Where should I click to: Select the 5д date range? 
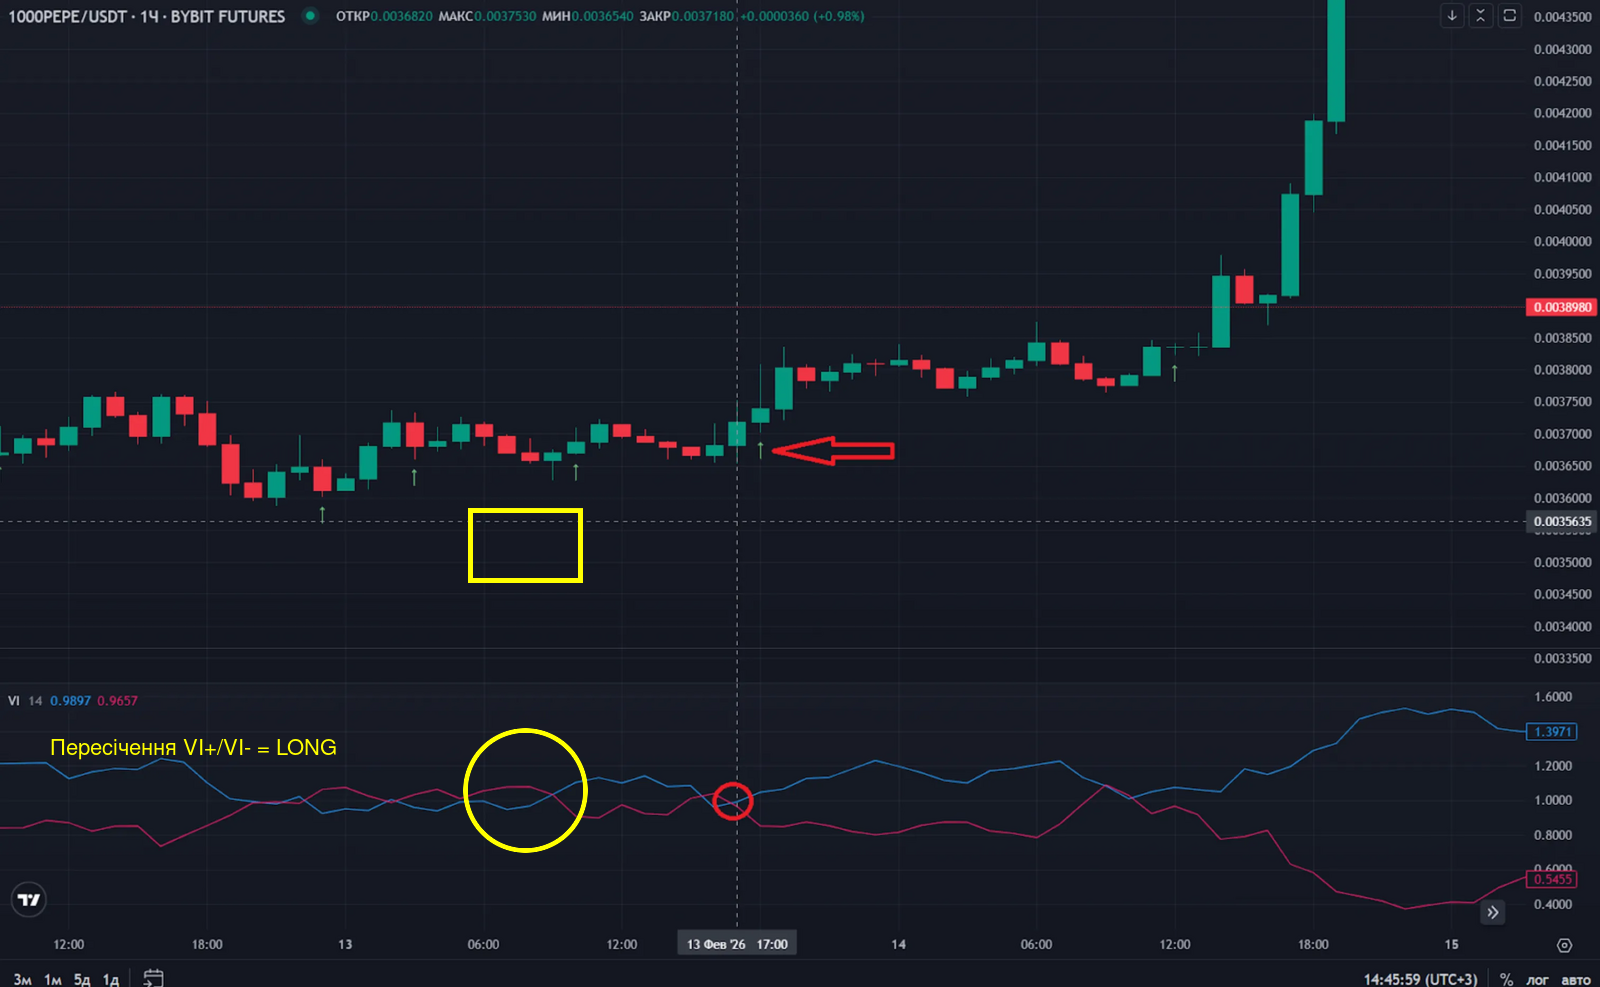point(82,979)
